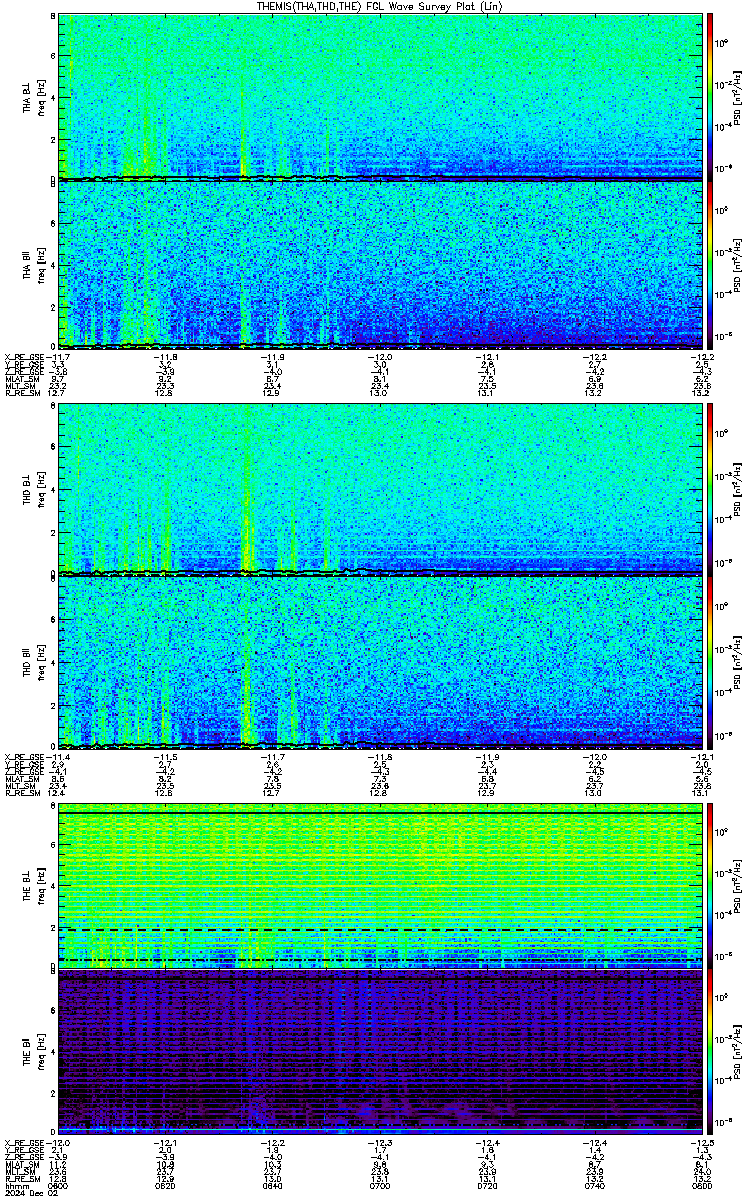Click the THA B⊥ freq [Hz] axis label

[x=43, y=97]
